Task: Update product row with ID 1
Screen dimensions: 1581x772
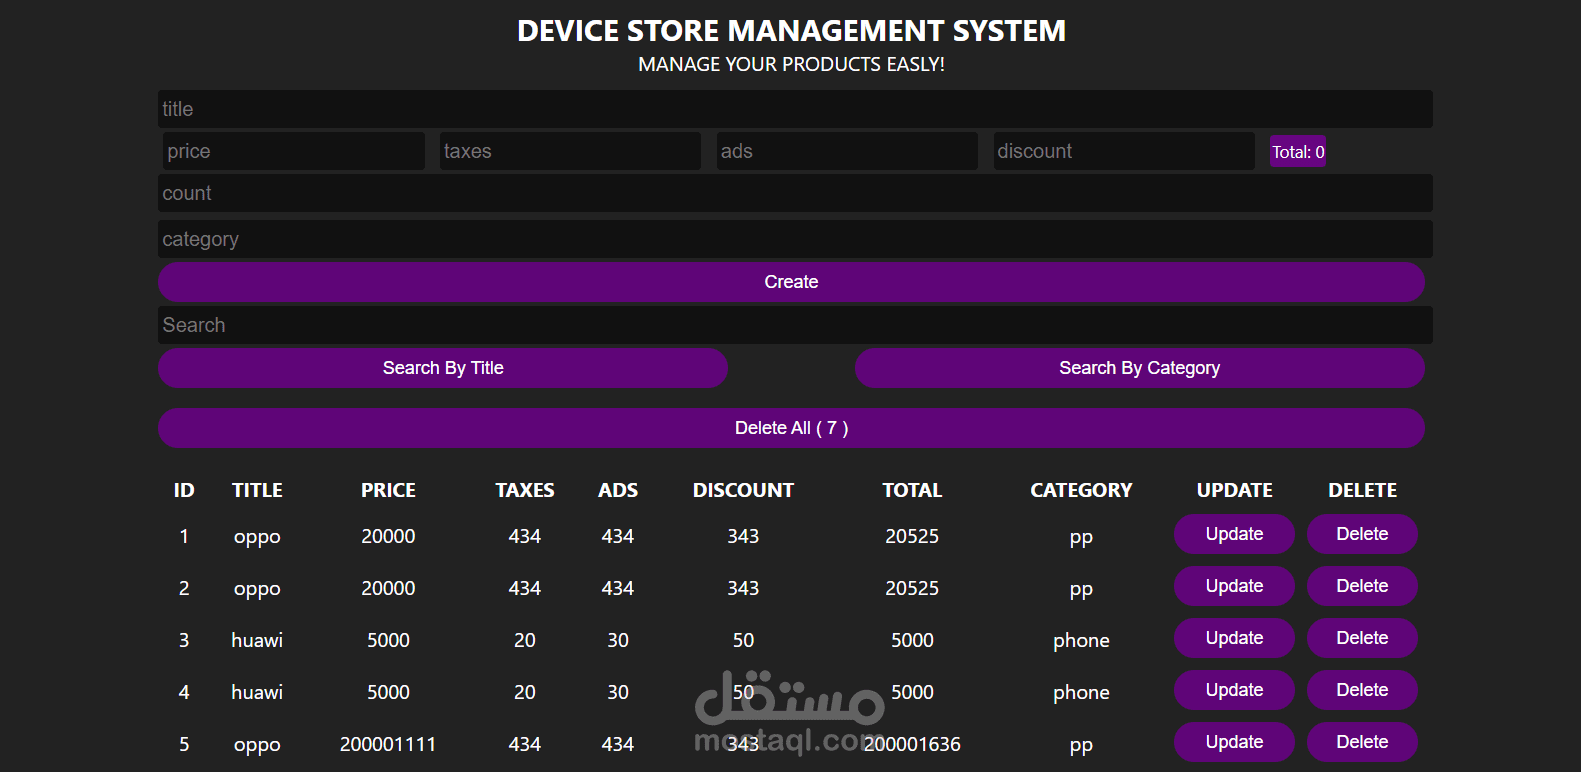Action: tap(1234, 534)
